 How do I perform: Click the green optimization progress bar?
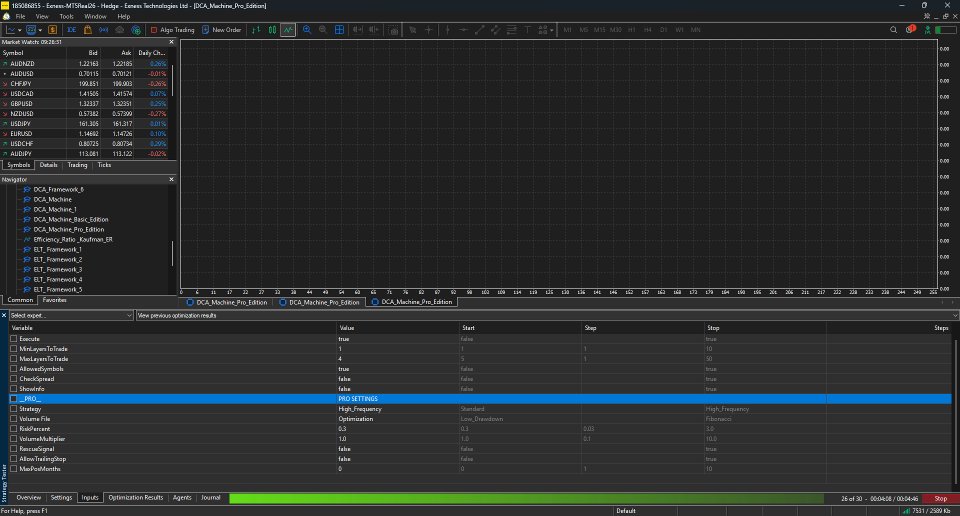pos(527,498)
